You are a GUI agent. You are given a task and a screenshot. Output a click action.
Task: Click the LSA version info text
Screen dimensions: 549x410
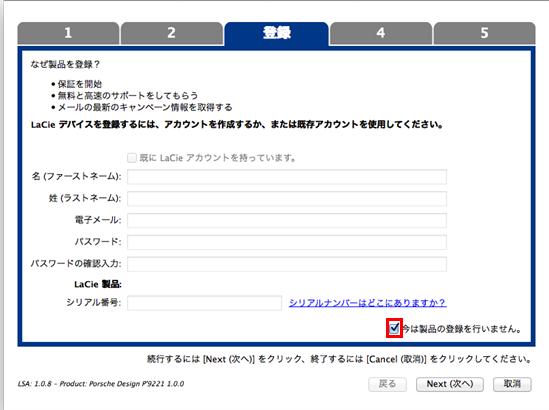101,384
